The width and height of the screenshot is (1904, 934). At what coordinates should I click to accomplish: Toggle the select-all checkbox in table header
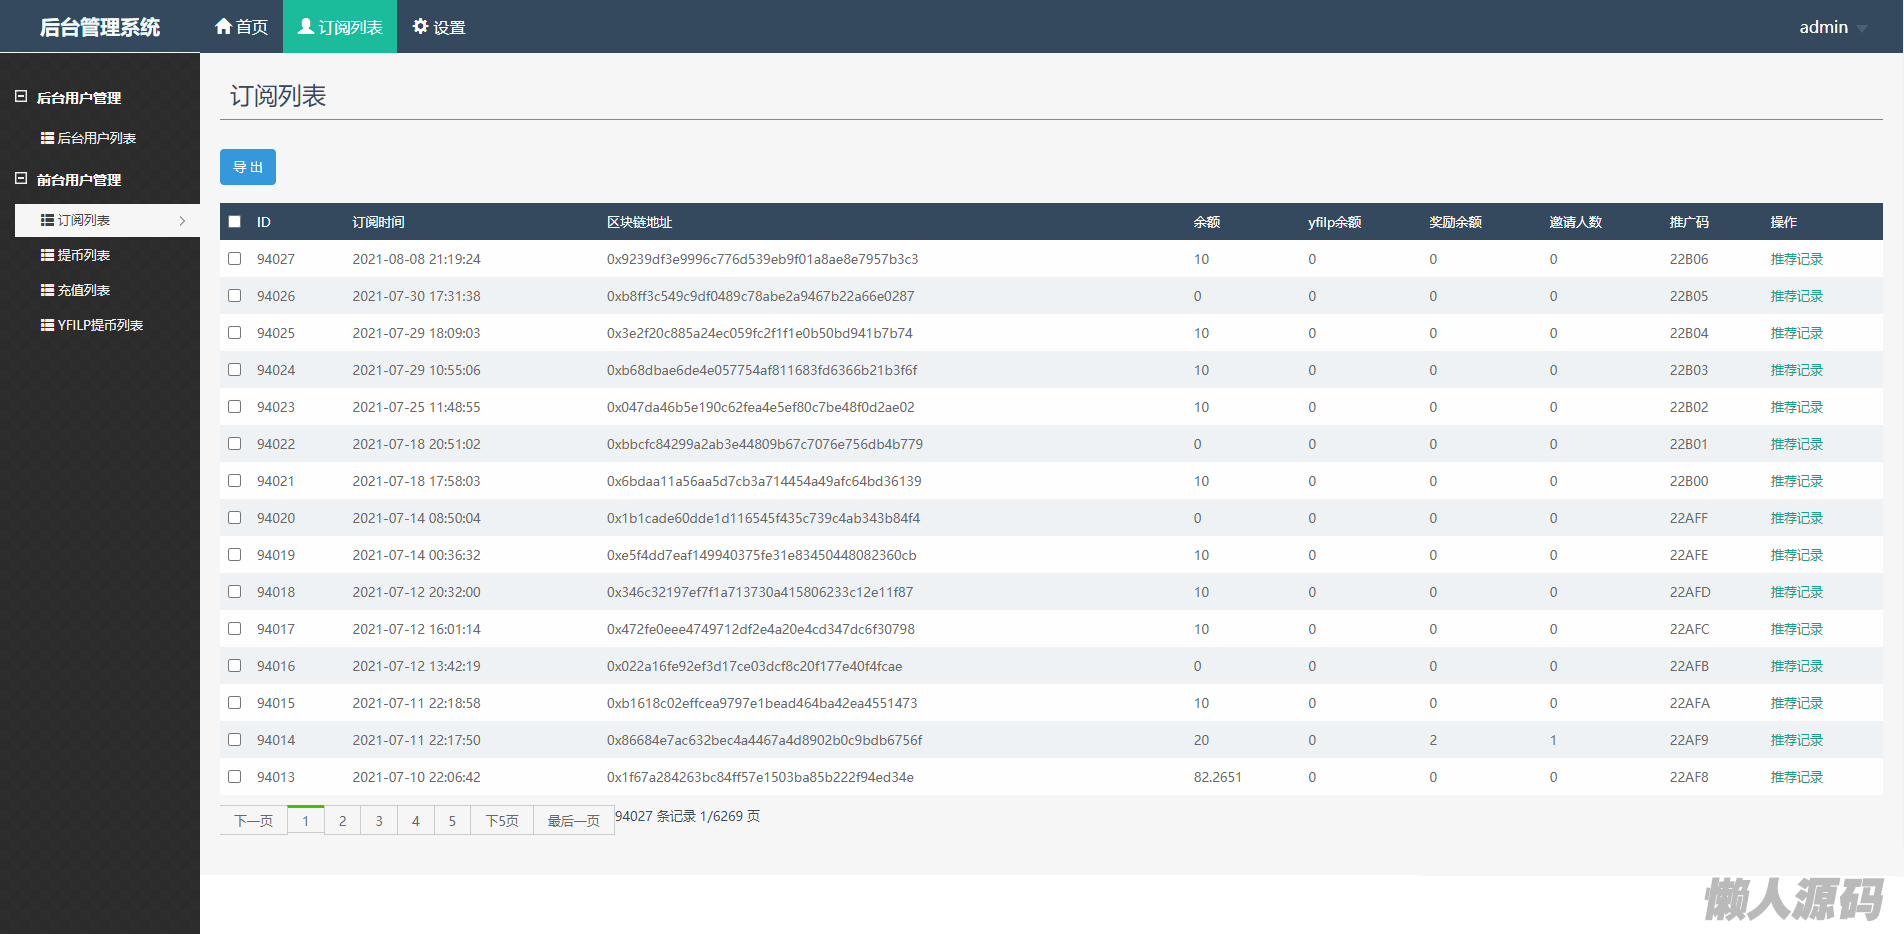tap(235, 222)
